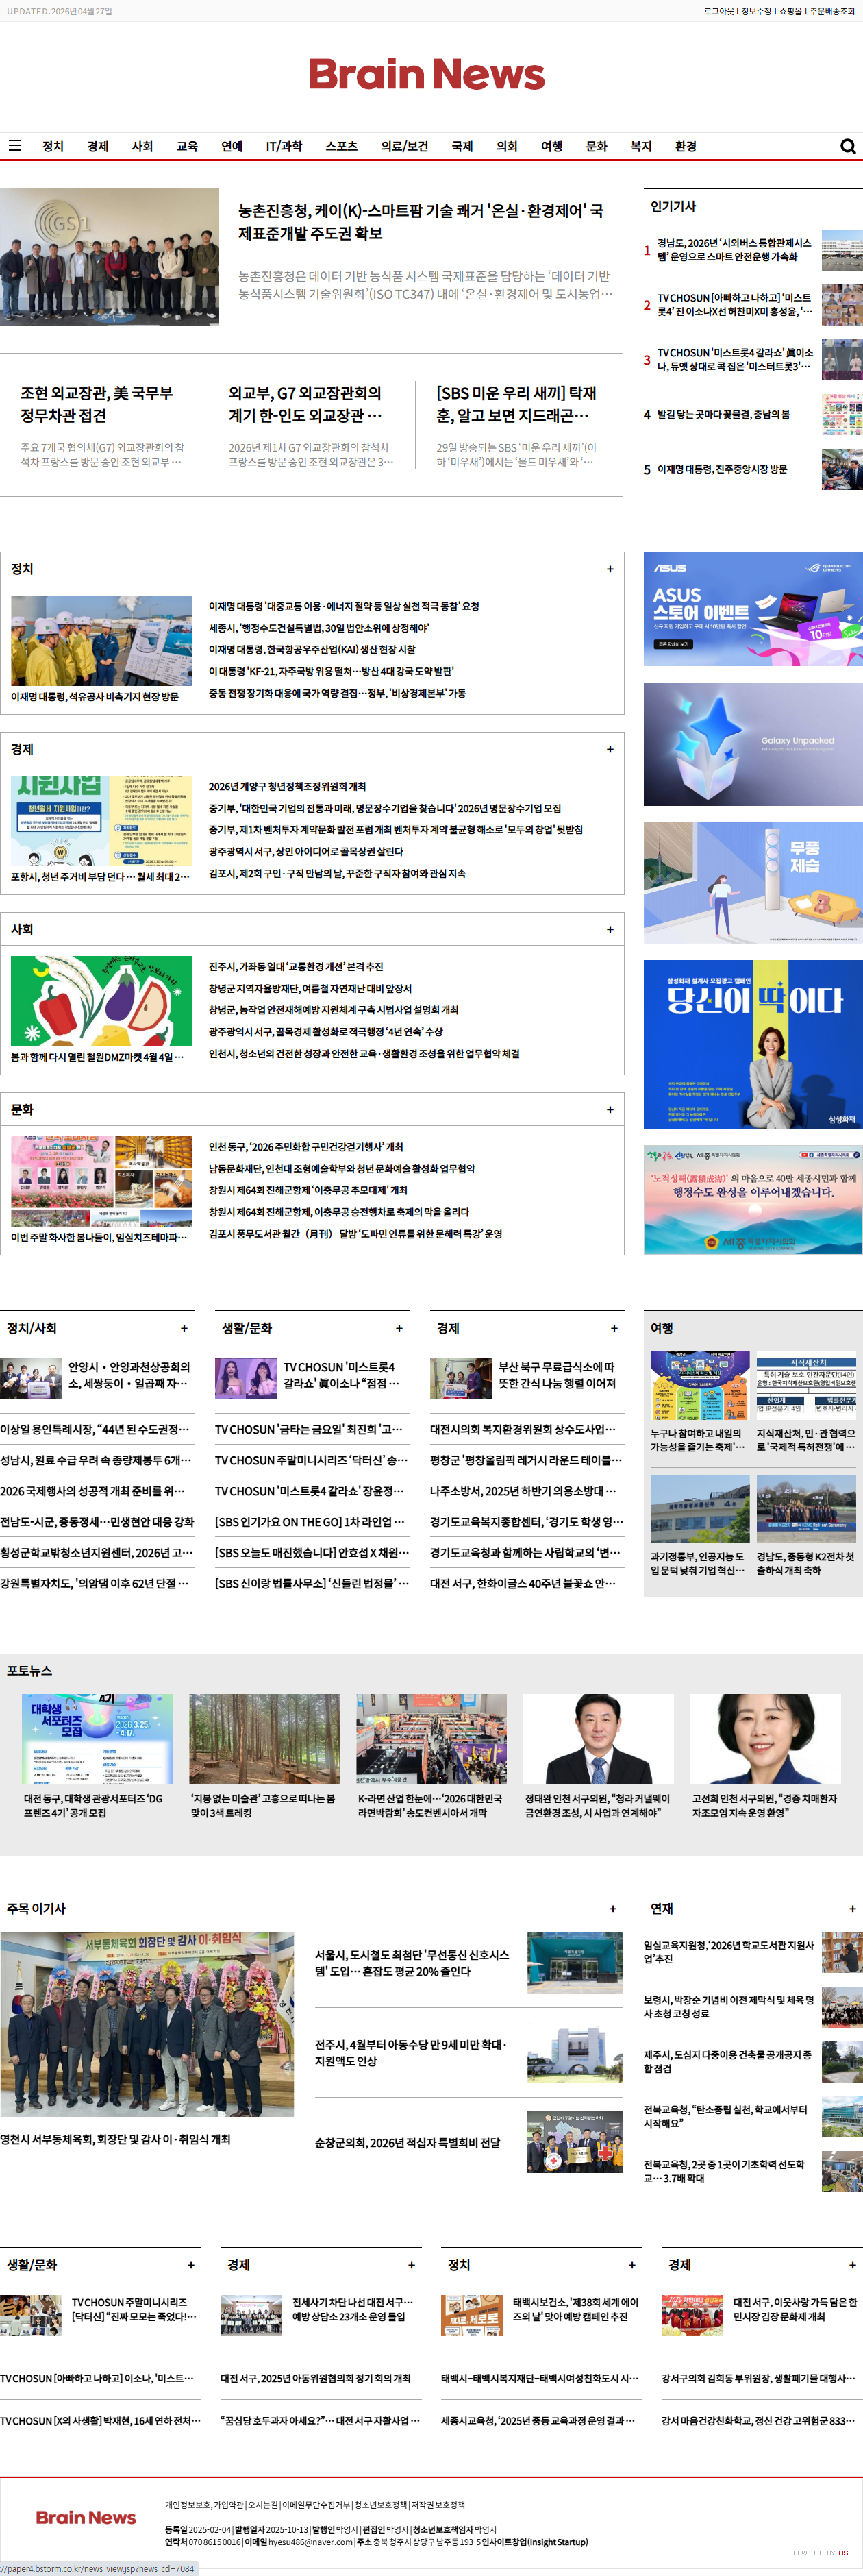Open the 무풍 제습 ad banner

(x=753, y=883)
